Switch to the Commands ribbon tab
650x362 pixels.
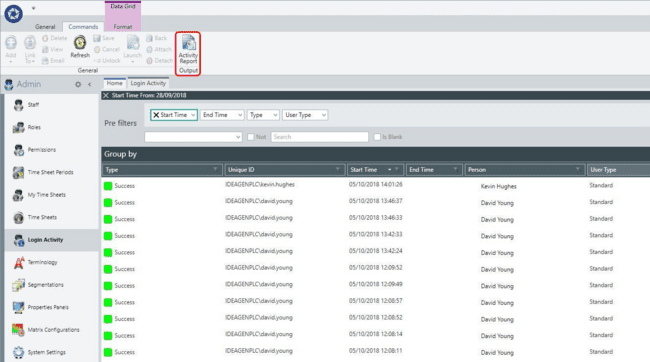pyautogui.click(x=83, y=27)
